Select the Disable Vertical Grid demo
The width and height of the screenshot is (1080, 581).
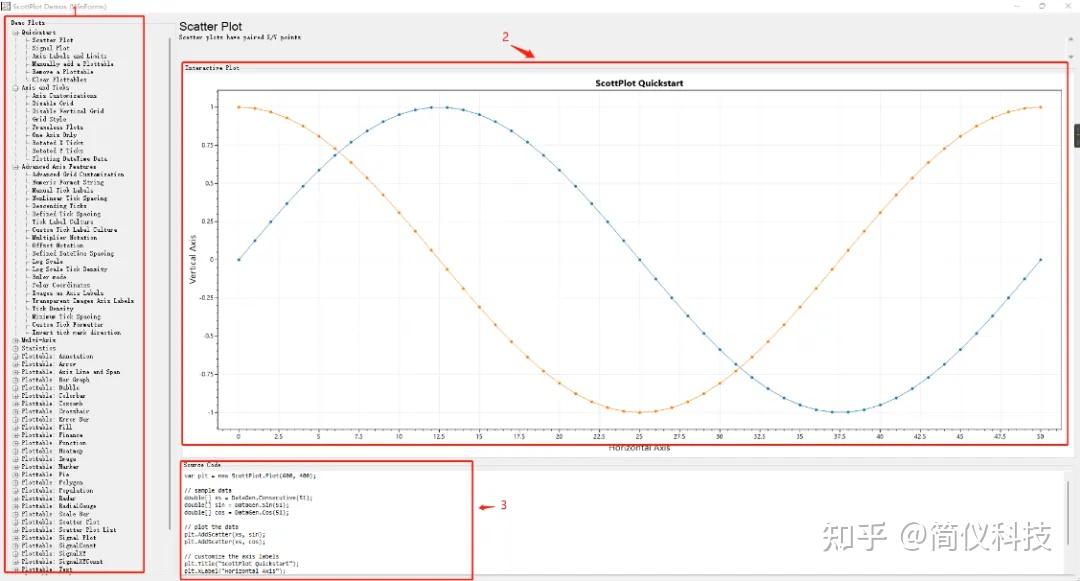[x=68, y=111]
